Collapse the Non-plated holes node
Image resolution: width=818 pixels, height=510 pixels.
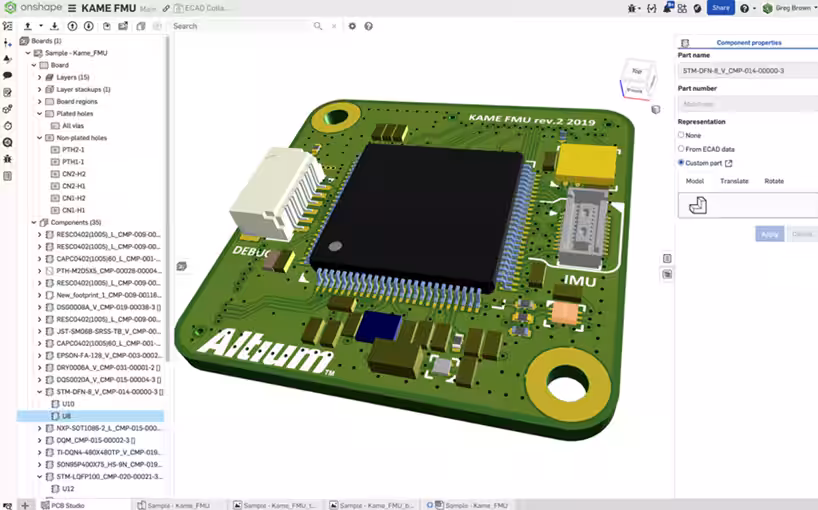coord(40,138)
